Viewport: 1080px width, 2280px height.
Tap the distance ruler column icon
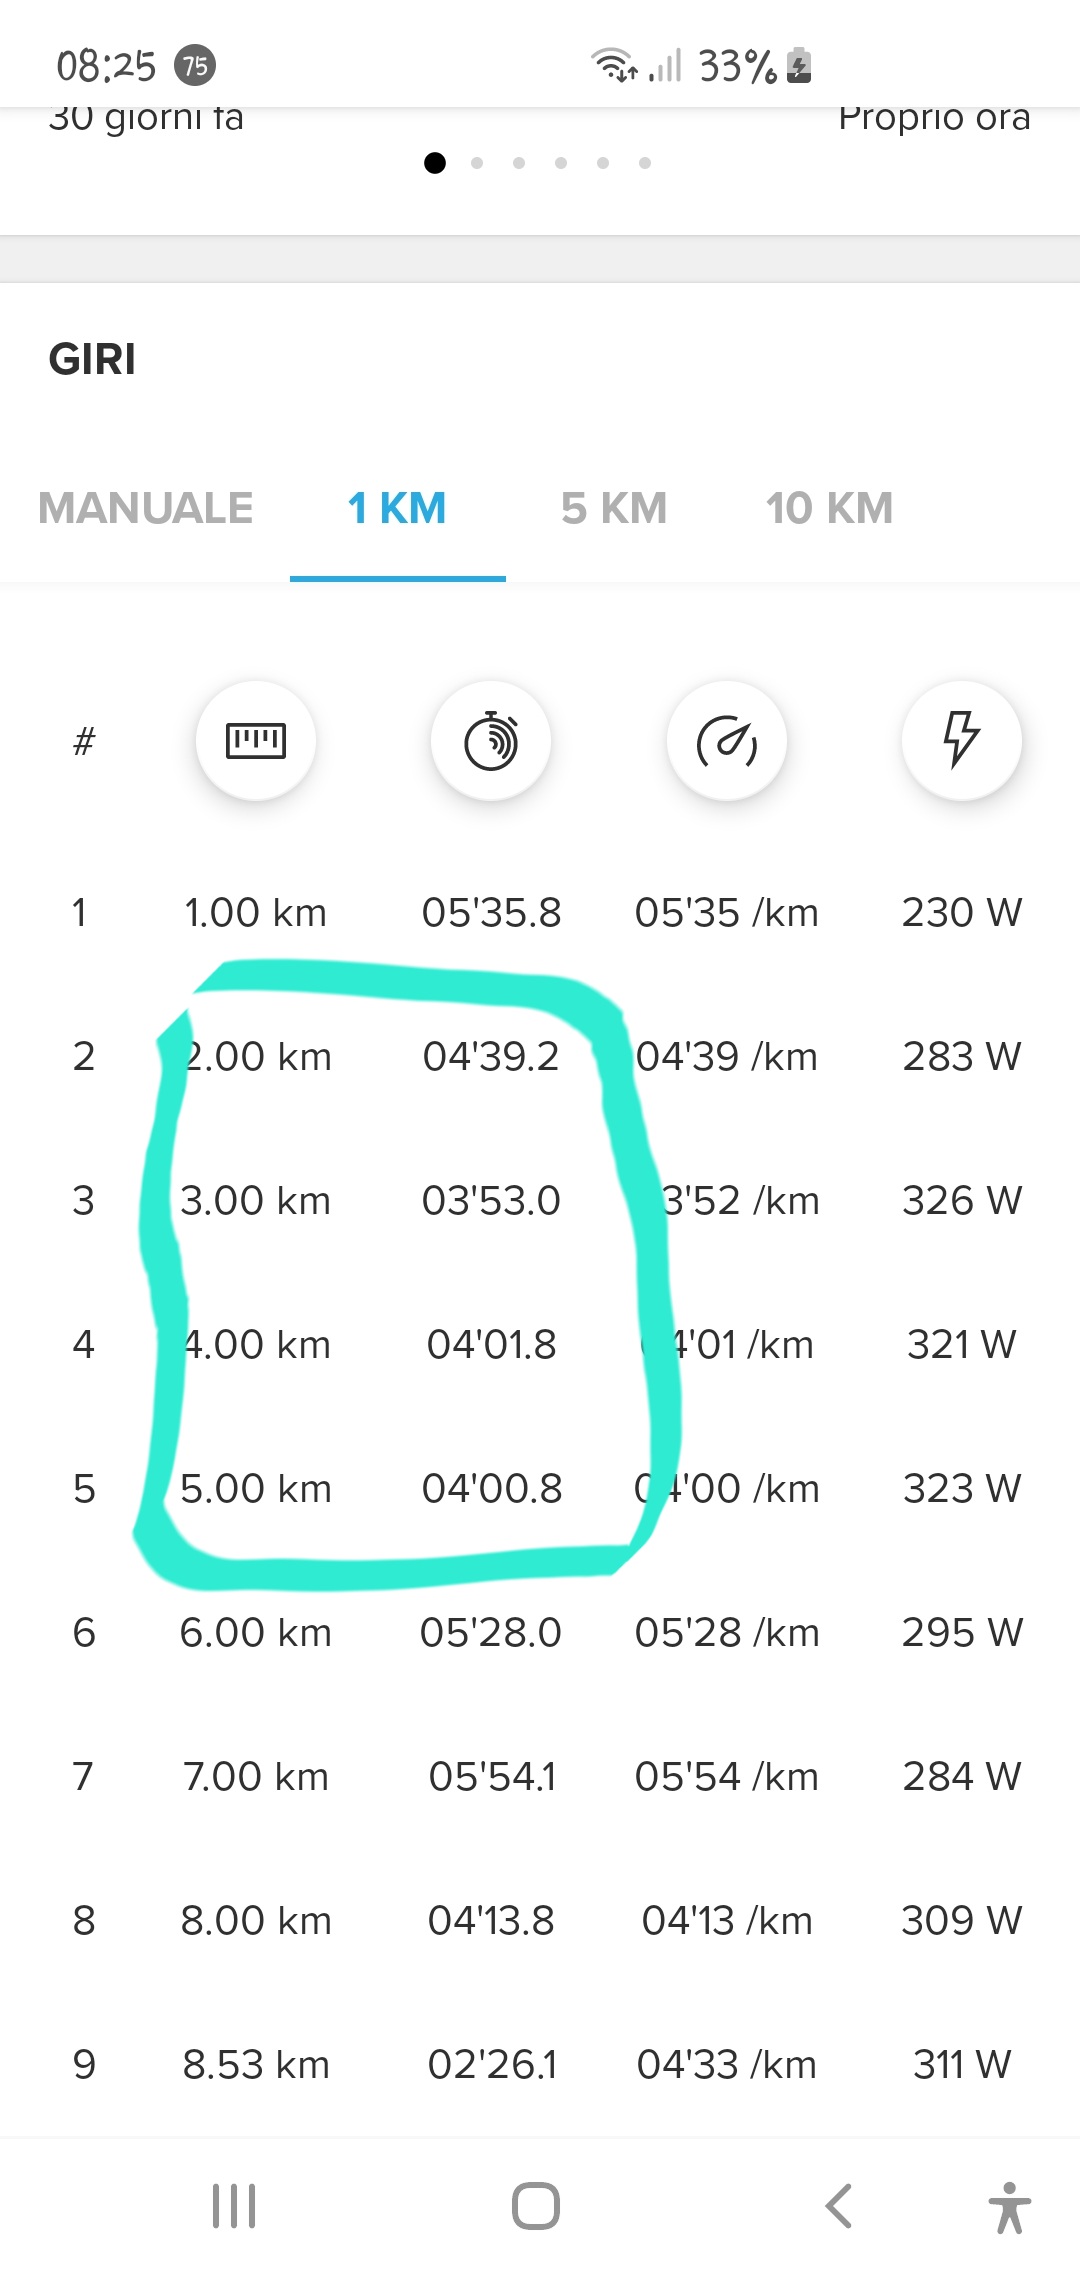256,741
